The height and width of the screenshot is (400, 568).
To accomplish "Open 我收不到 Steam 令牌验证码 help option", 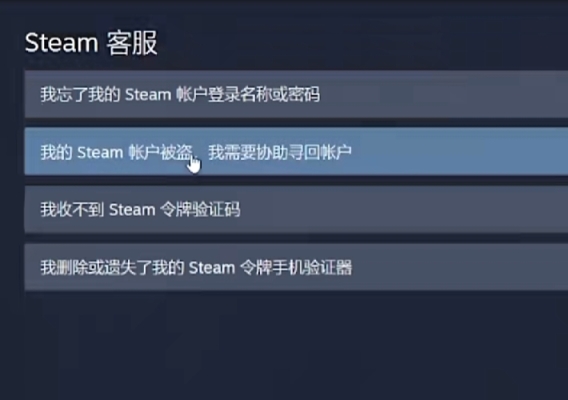I will tap(296, 209).
